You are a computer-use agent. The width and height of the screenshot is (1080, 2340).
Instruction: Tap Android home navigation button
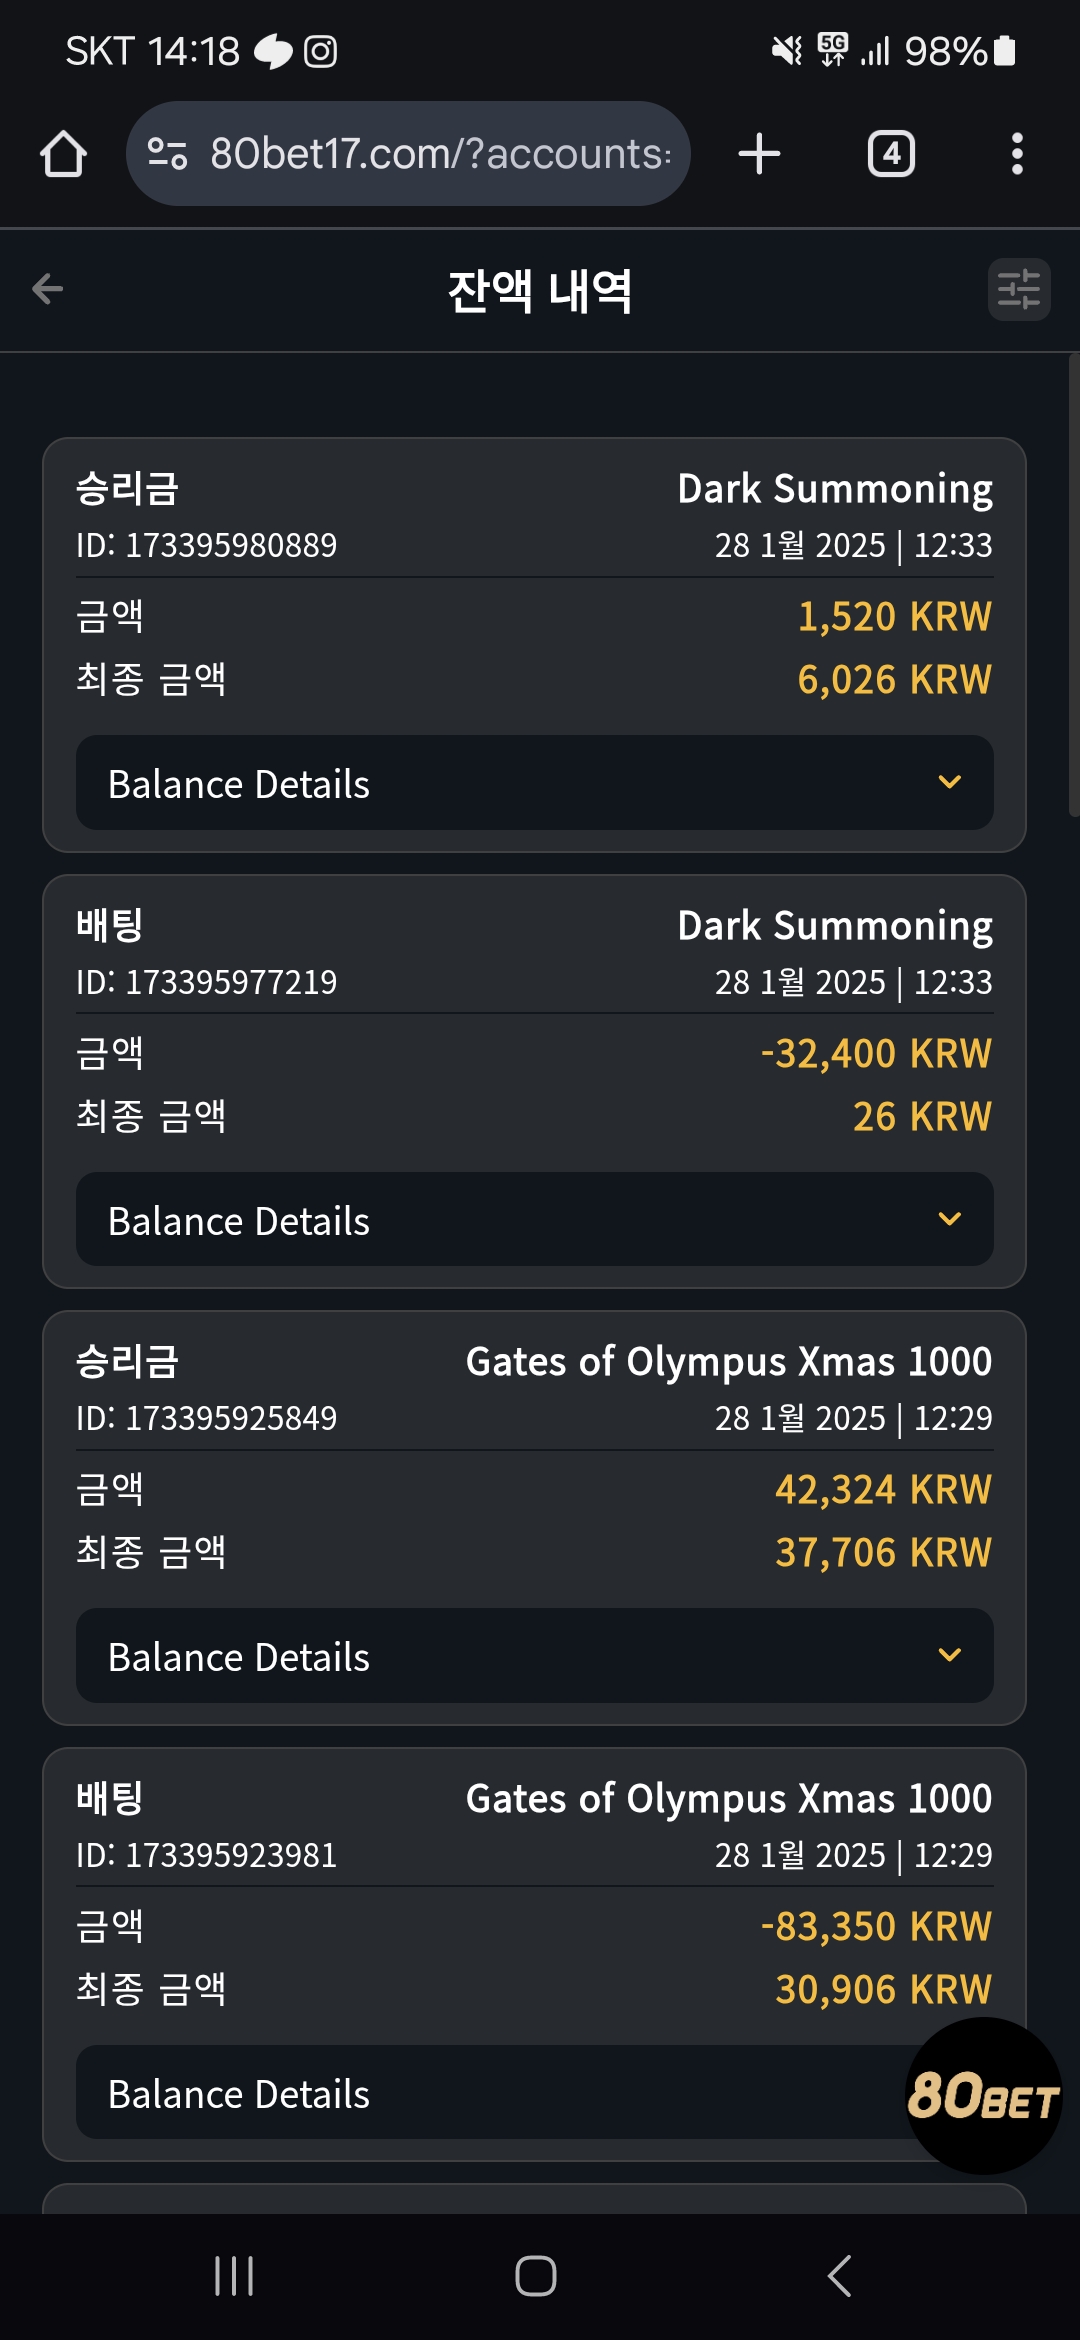click(536, 2276)
